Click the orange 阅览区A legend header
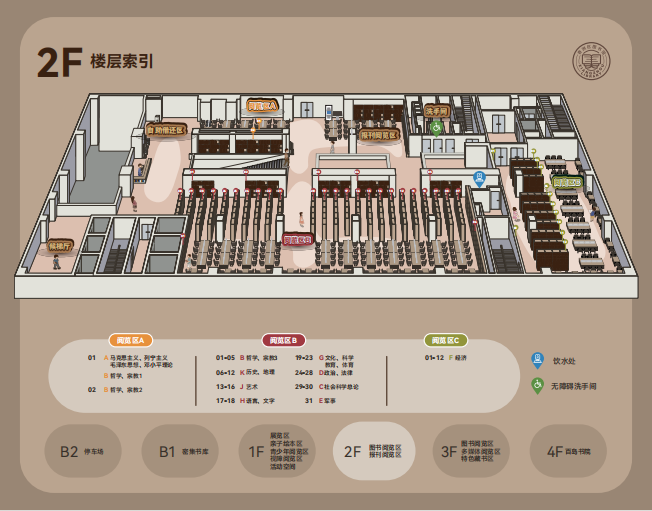The height and width of the screenshot is (511, 652). click(x=130, y=340)
